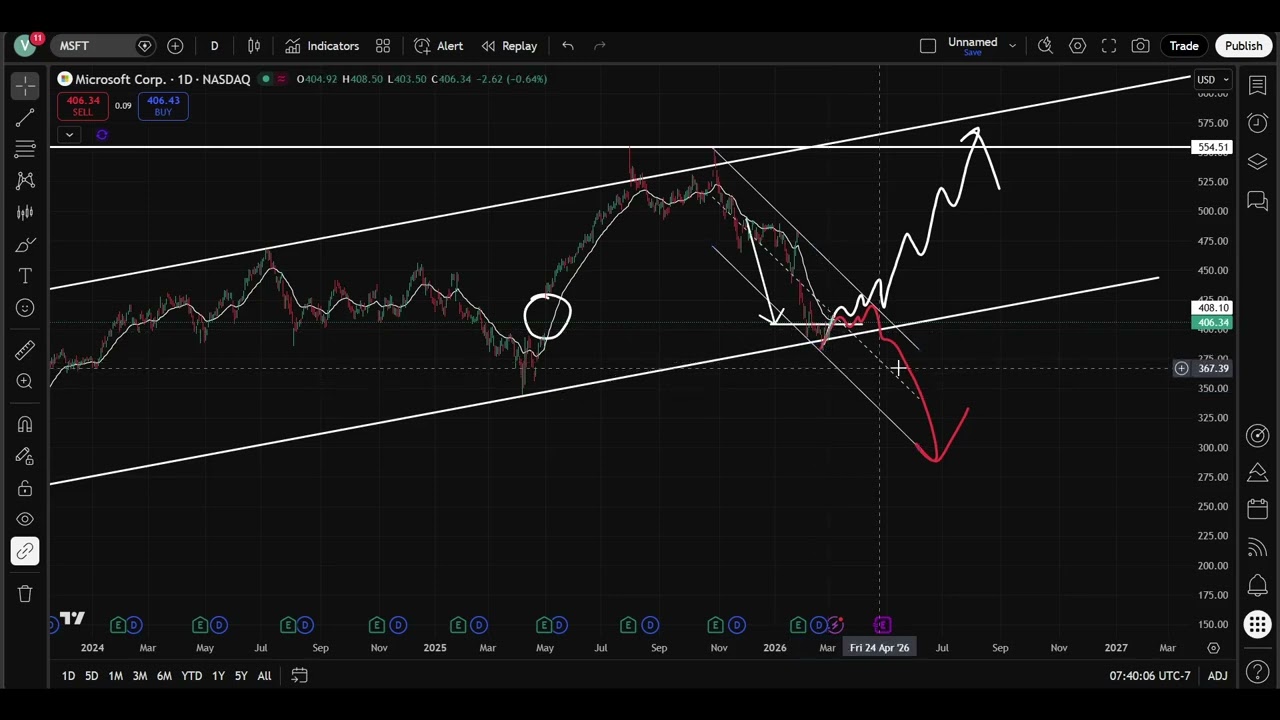The width and height of the screenshot is (1280, 720).
Task: Toggle the drawing sync link icon
Action: pos(25,551)
